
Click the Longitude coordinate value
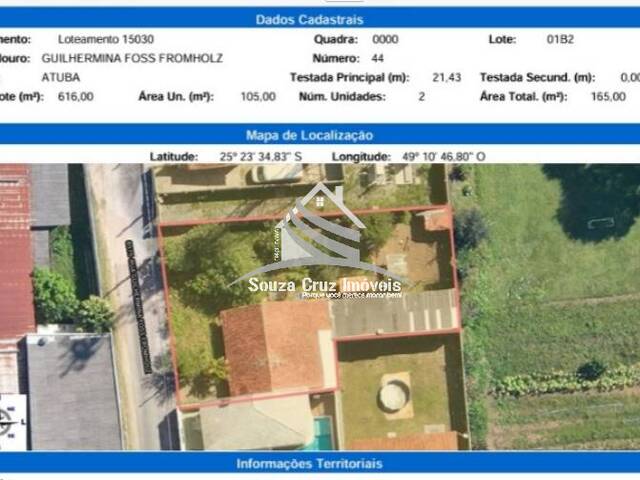click(443, 156)
